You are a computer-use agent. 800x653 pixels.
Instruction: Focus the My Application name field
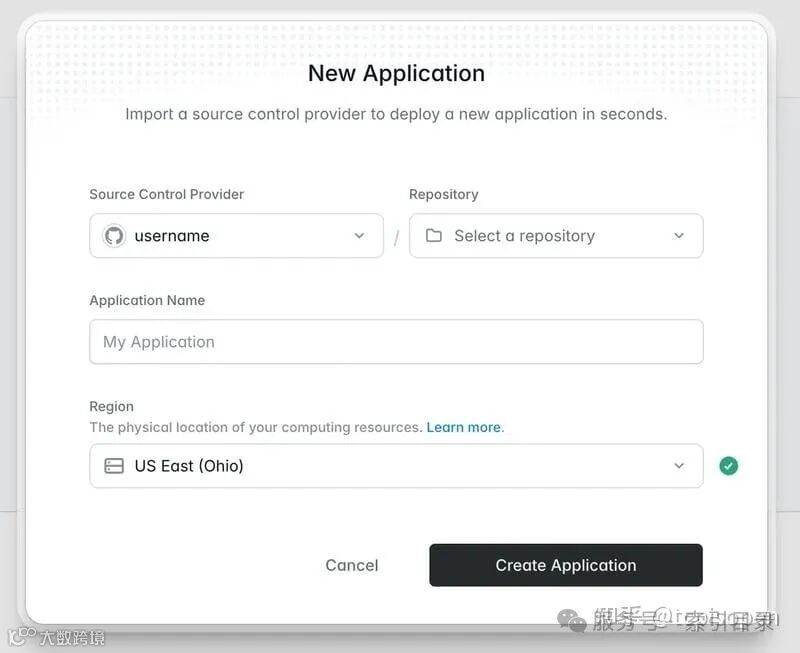tap(396, 342)
